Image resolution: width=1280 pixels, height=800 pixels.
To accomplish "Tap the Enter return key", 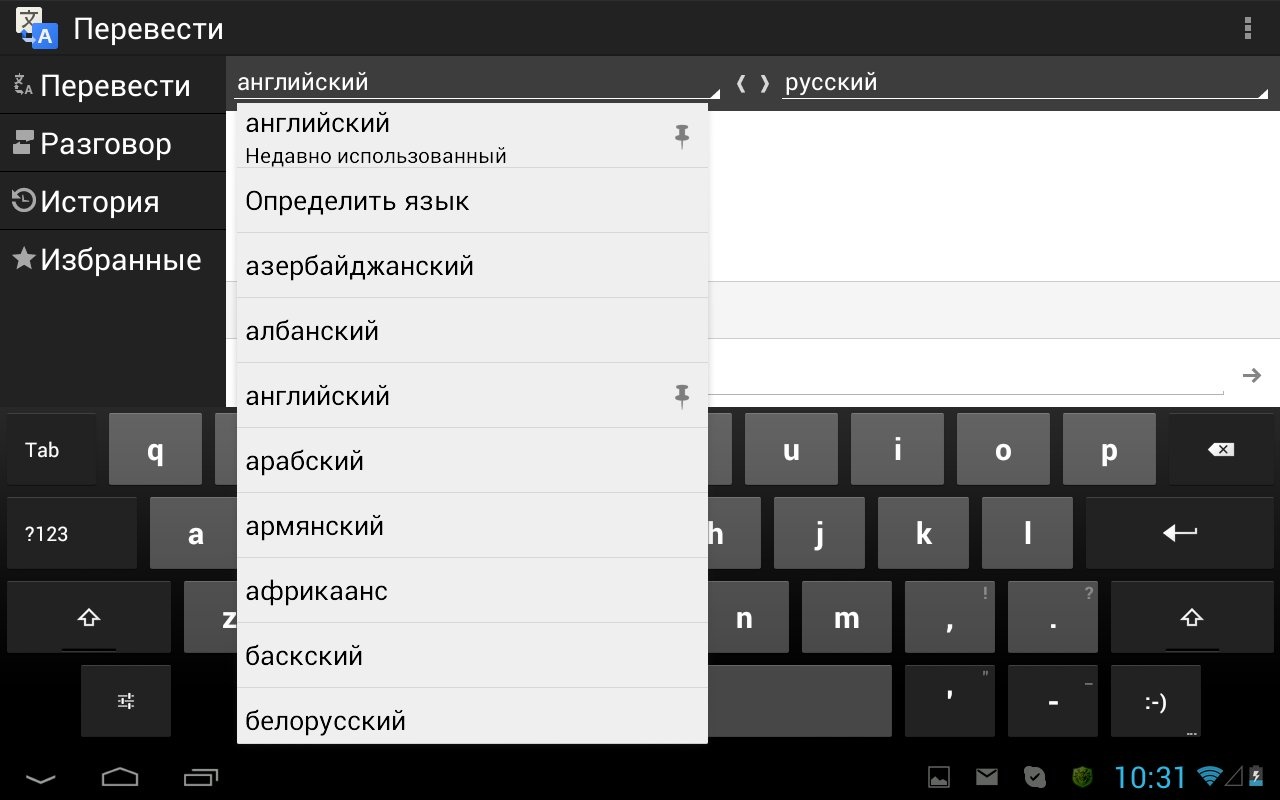I will pyautogui.click(x=1180, y=533).
